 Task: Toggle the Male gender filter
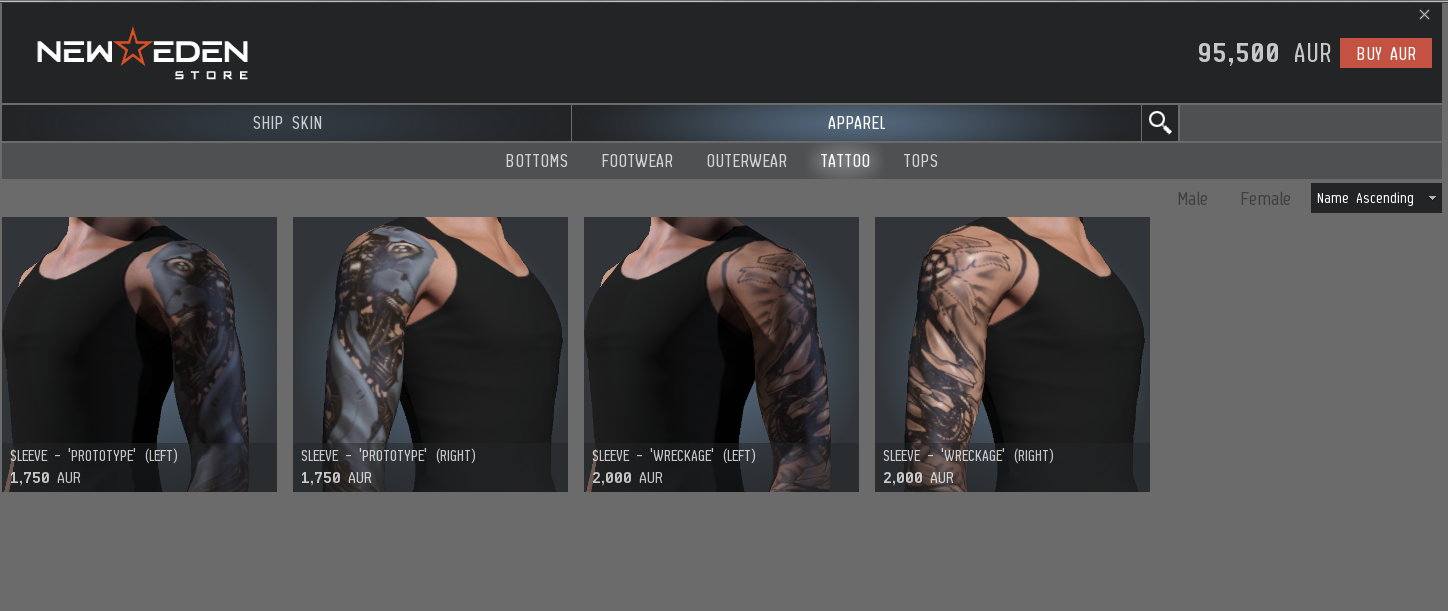click(x=1192, y=199)
